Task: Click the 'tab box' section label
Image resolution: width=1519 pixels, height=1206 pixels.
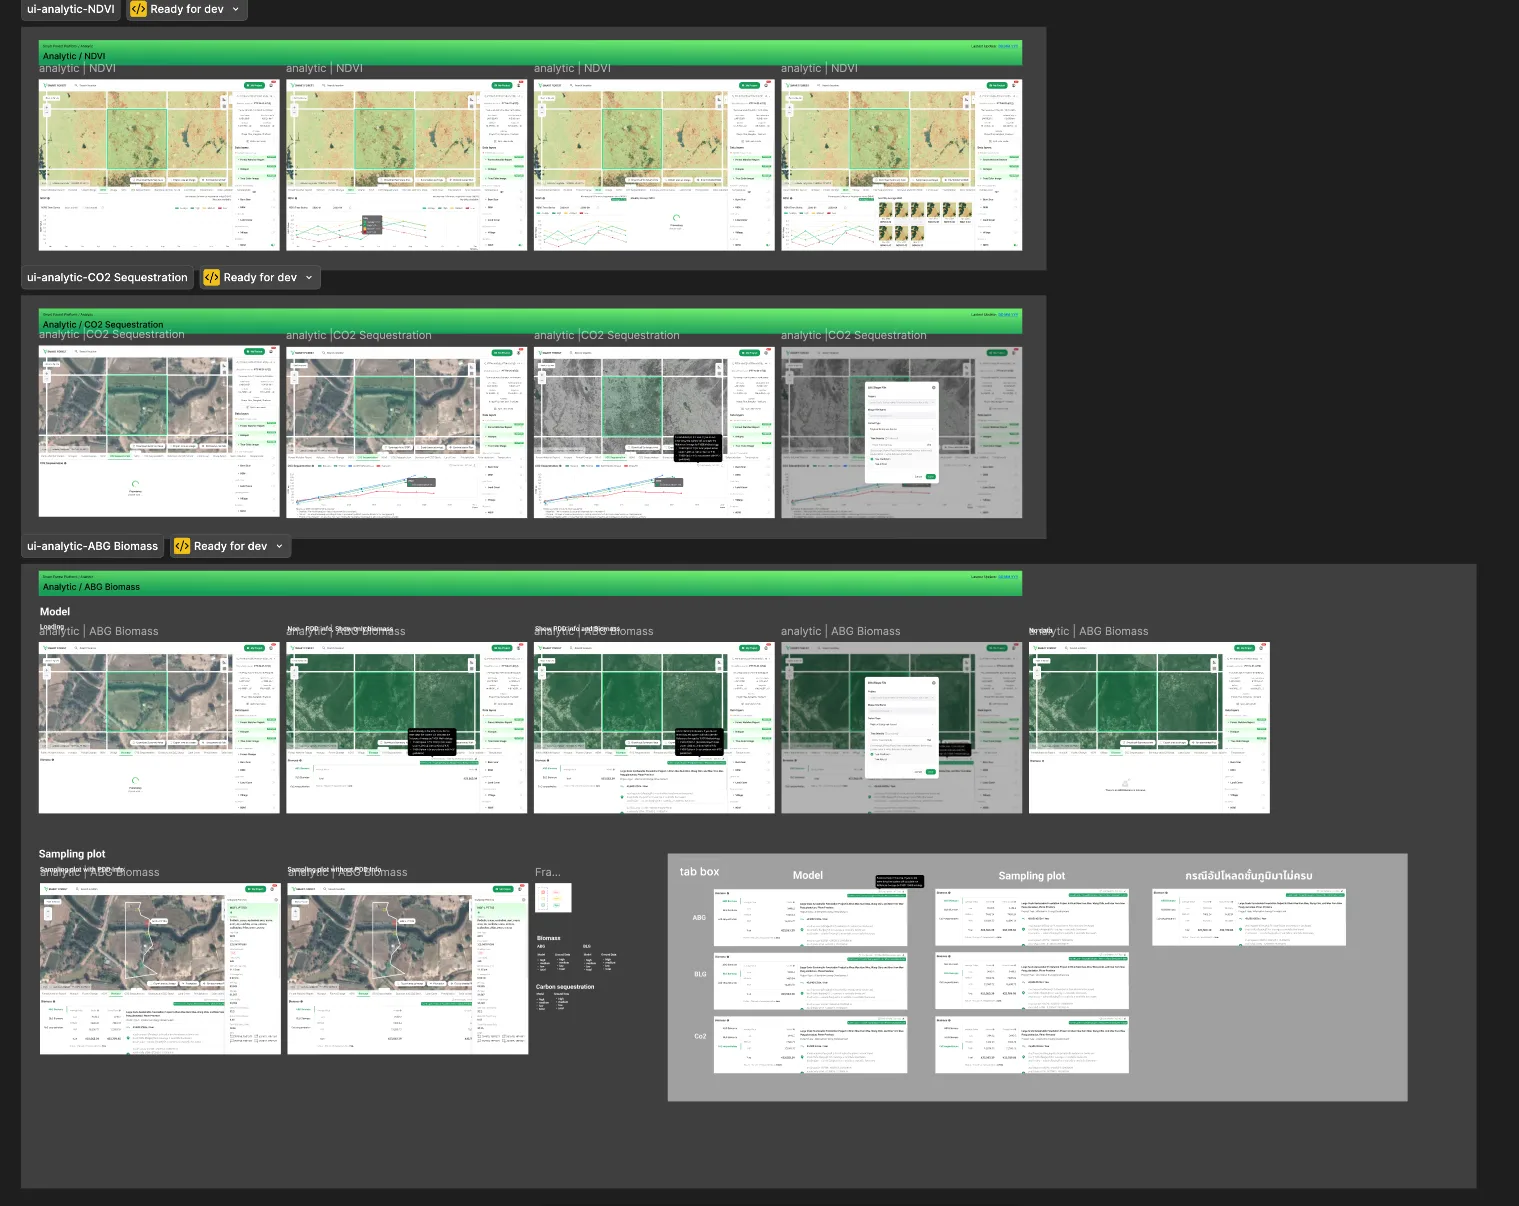Action: tap(699, 872)
